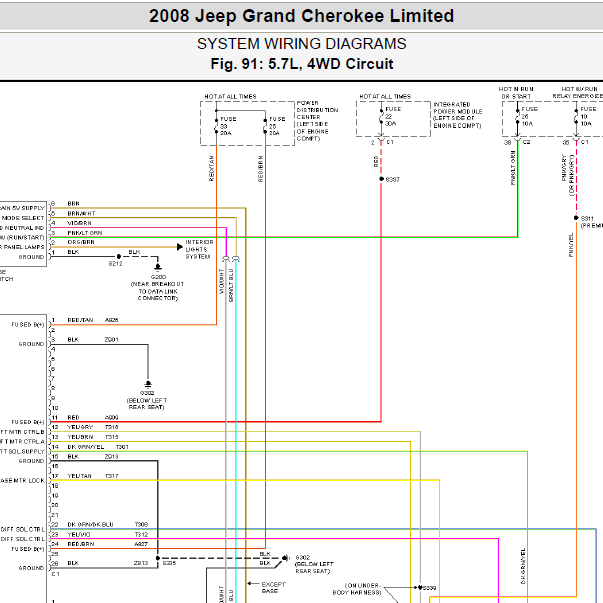Click the ground symbol above 'BELOW LEFT REAR SEAT' at pin 3 wire
603x603 pixels.
(x=148, y=384)
